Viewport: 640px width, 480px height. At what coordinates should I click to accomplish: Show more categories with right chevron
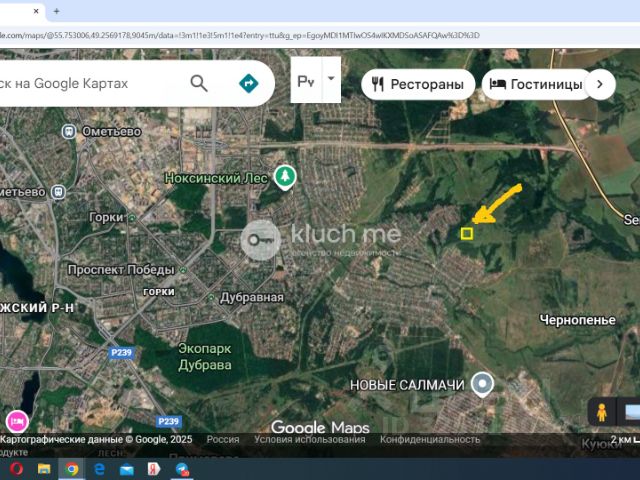(600, 84)
